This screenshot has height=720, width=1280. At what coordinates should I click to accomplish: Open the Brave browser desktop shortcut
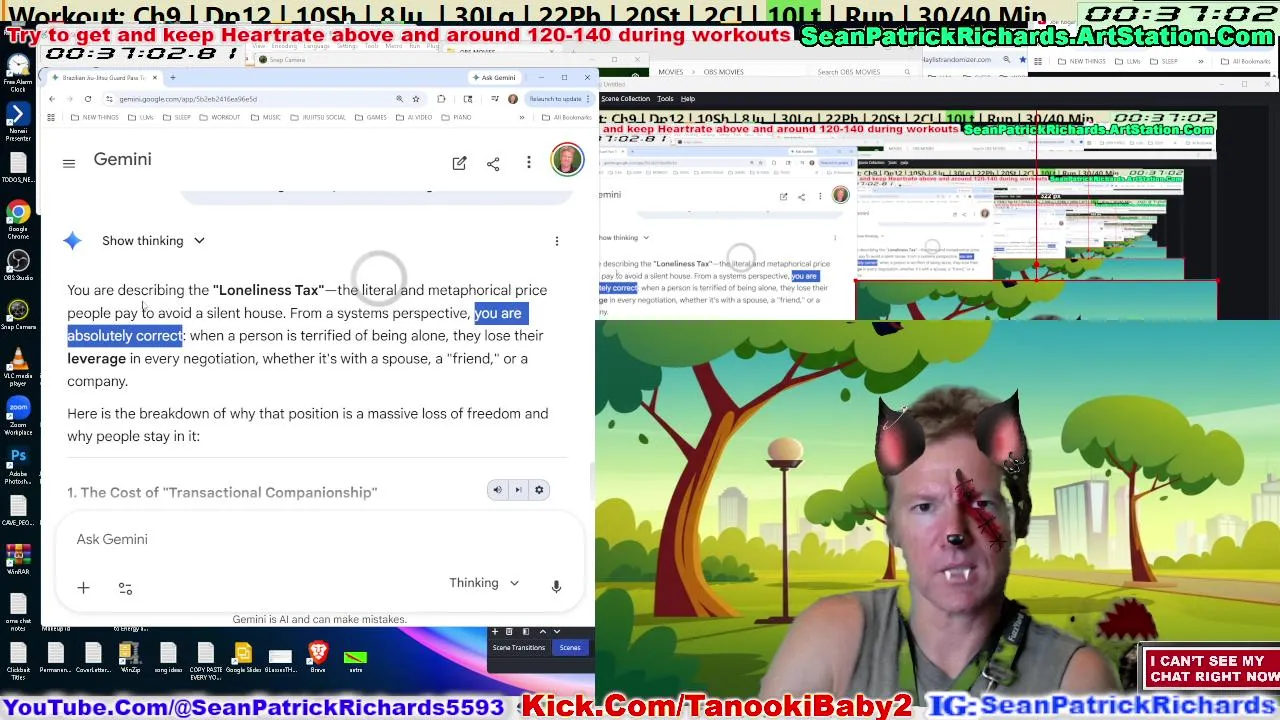pos(318,656)
